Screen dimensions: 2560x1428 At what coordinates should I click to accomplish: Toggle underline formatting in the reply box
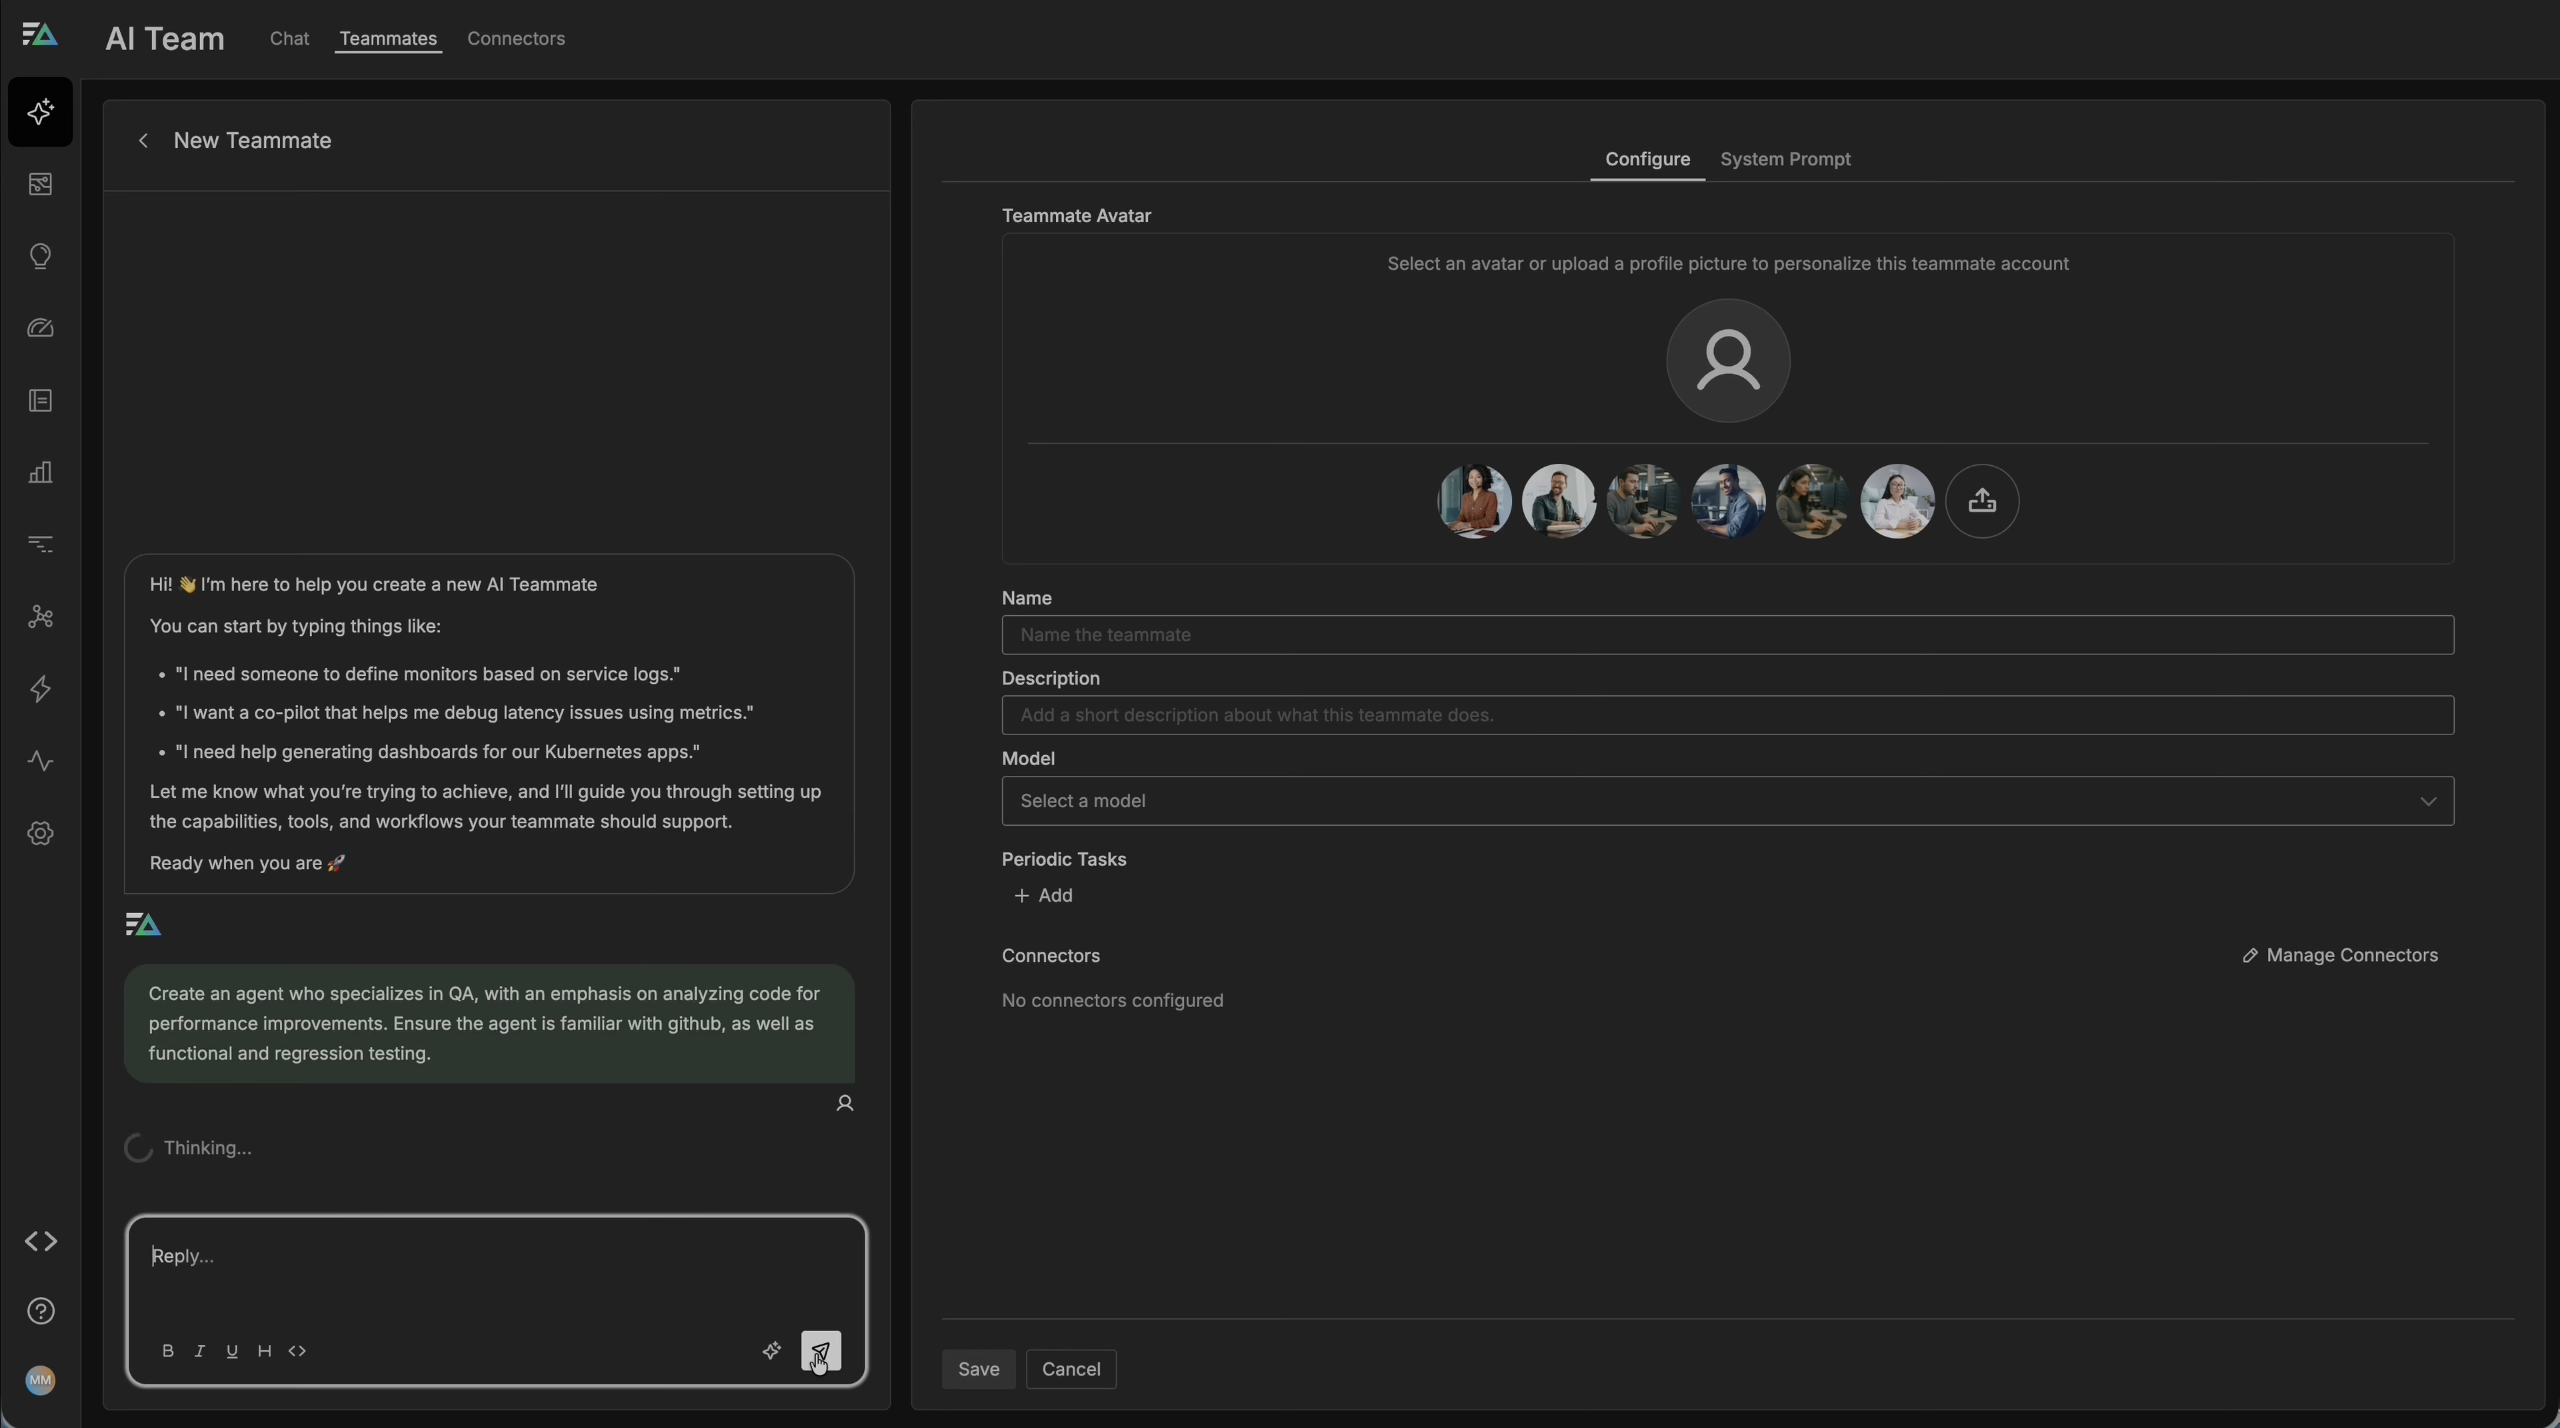tap(231, 1350)
